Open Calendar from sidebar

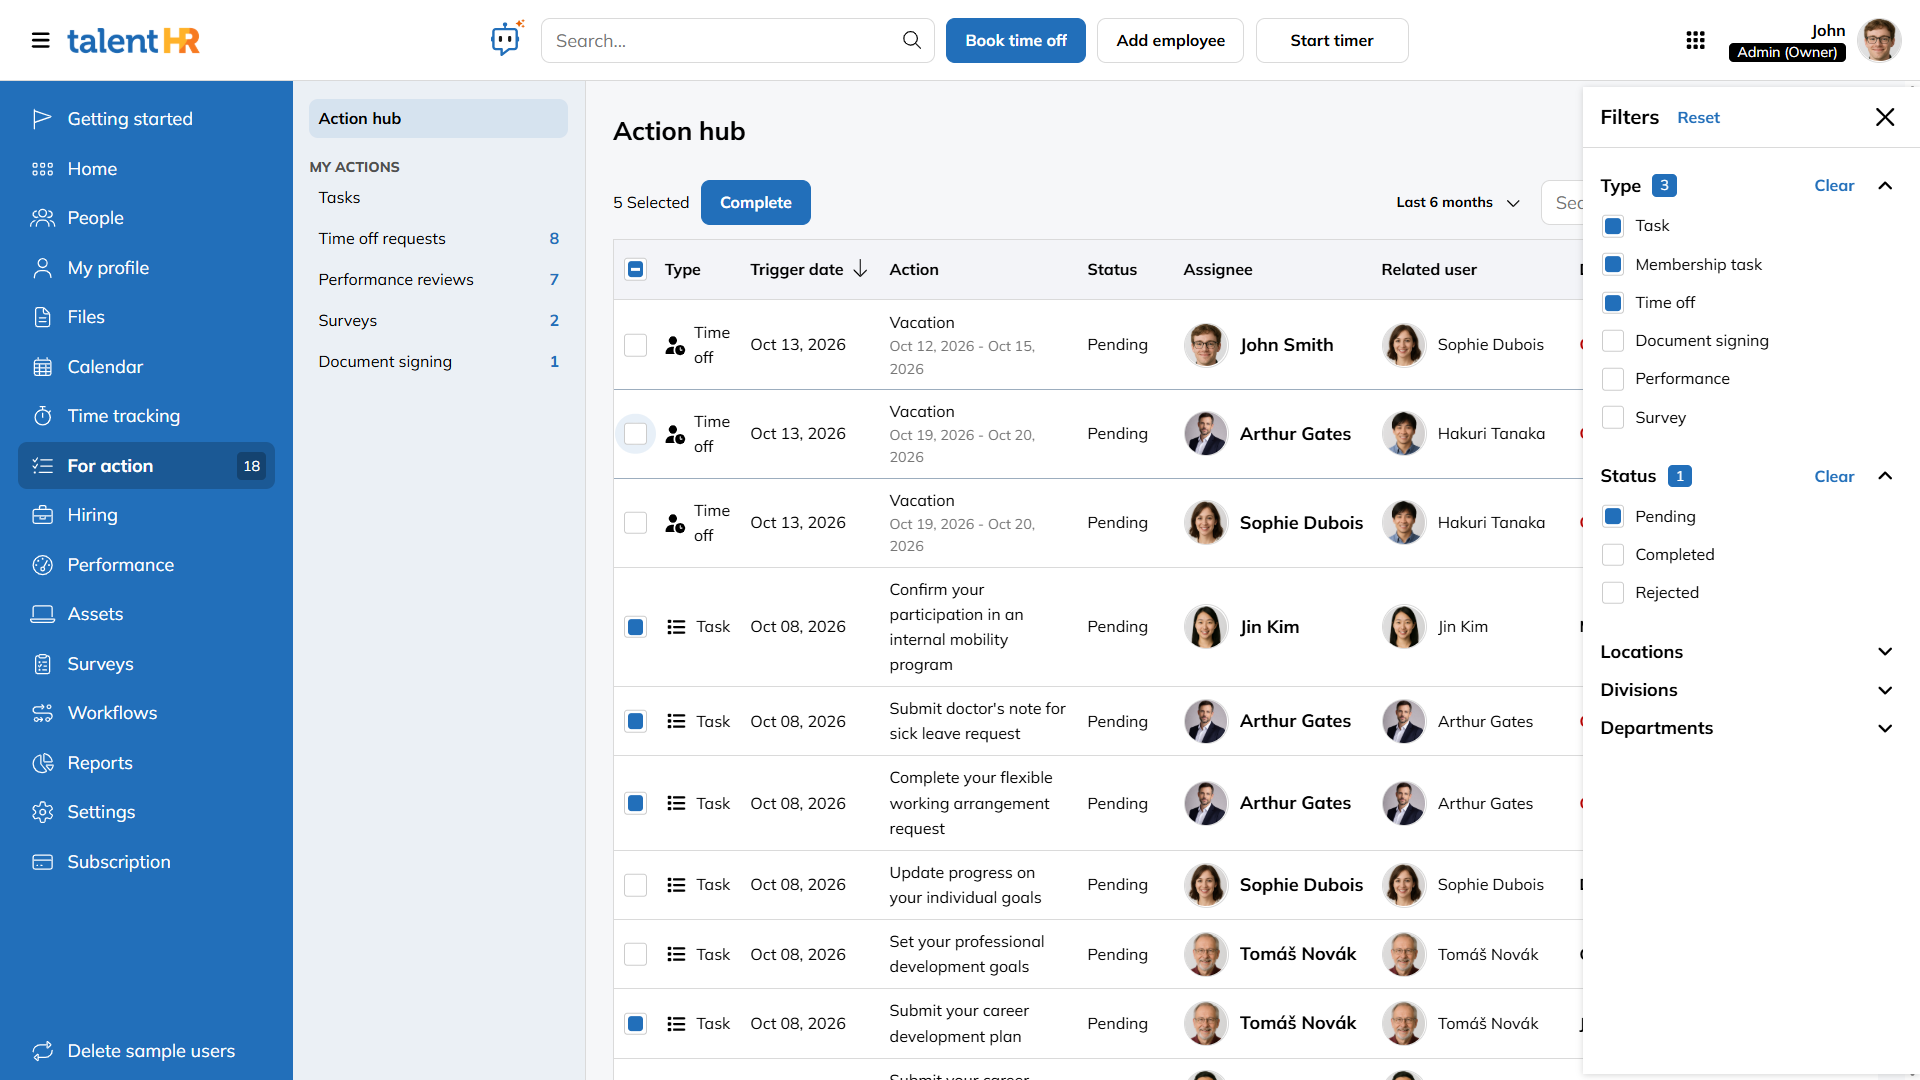coord(146,367)
